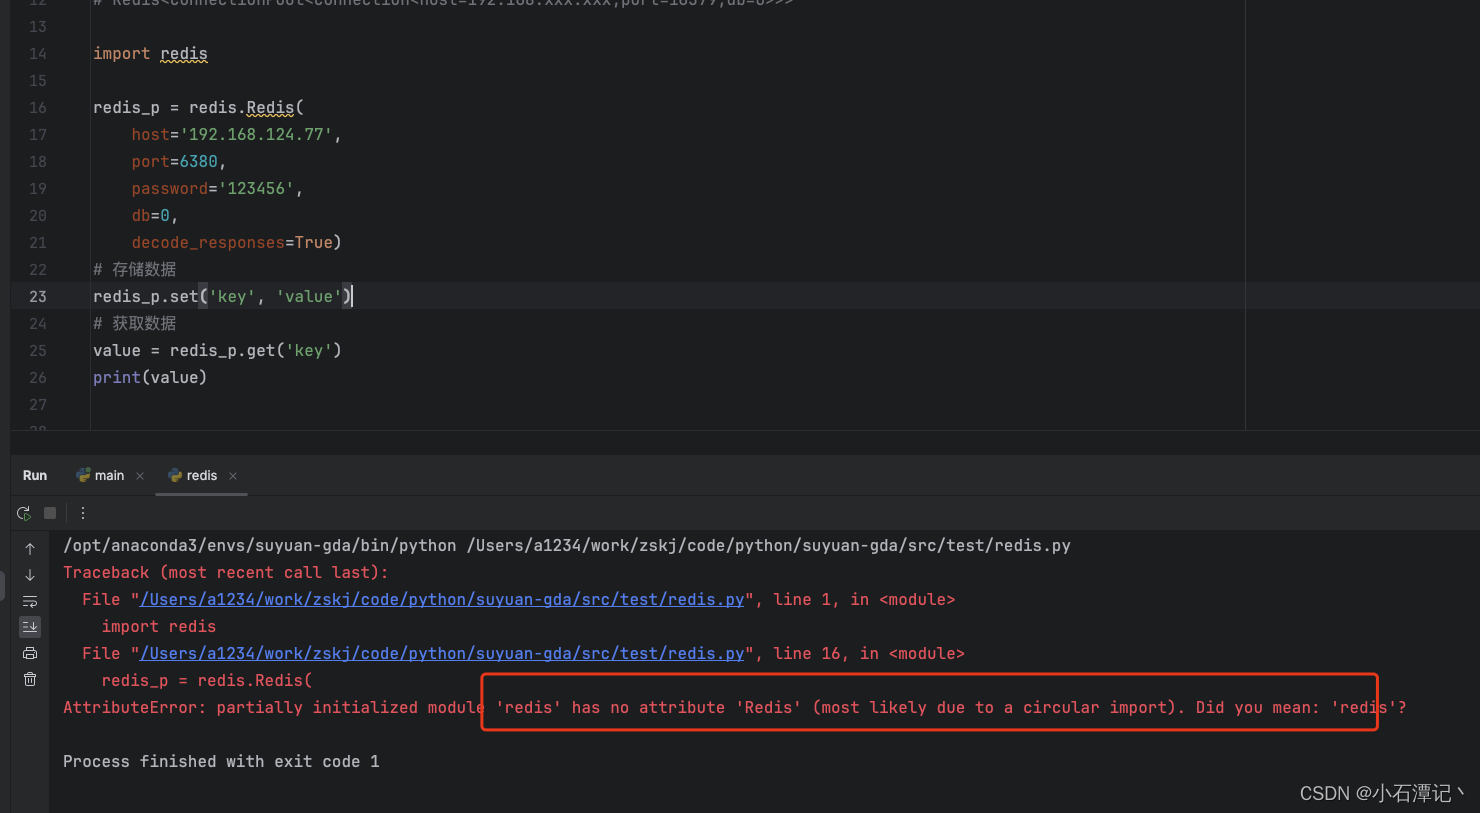Open more Run toolbar options
This screenshot has height=813, width=1480.
point(83,513)
